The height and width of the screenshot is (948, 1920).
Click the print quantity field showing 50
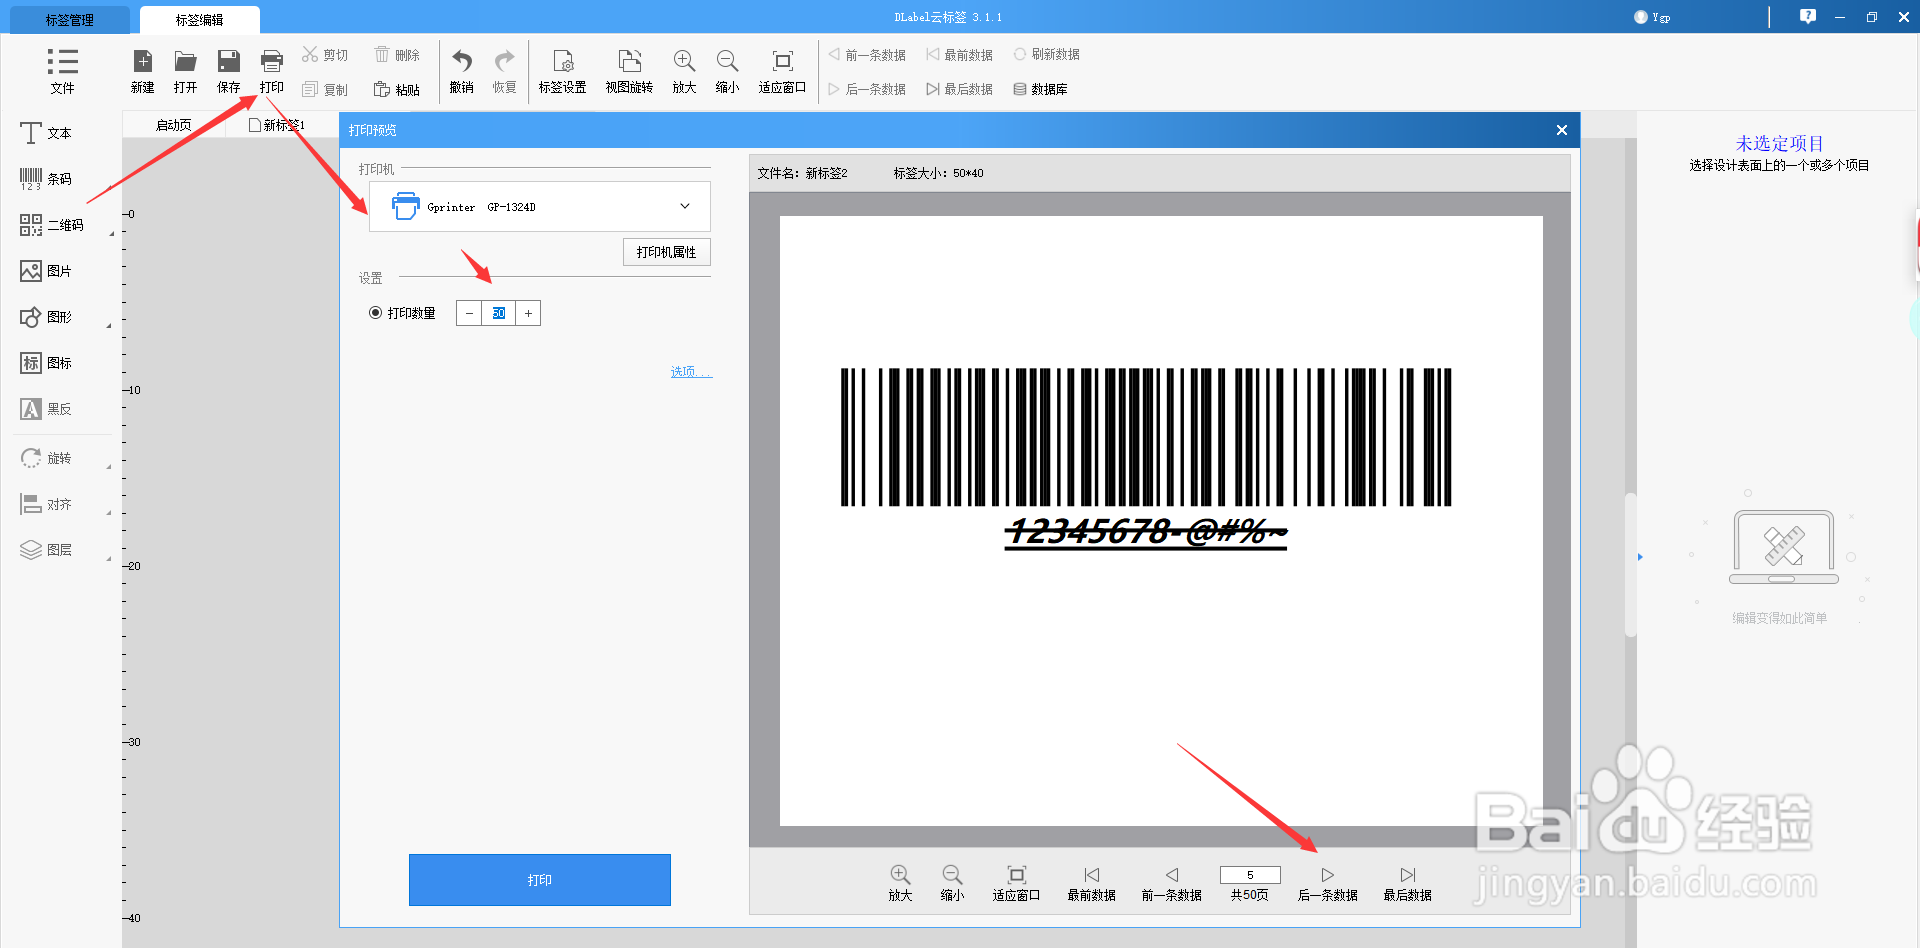point(499,313)
